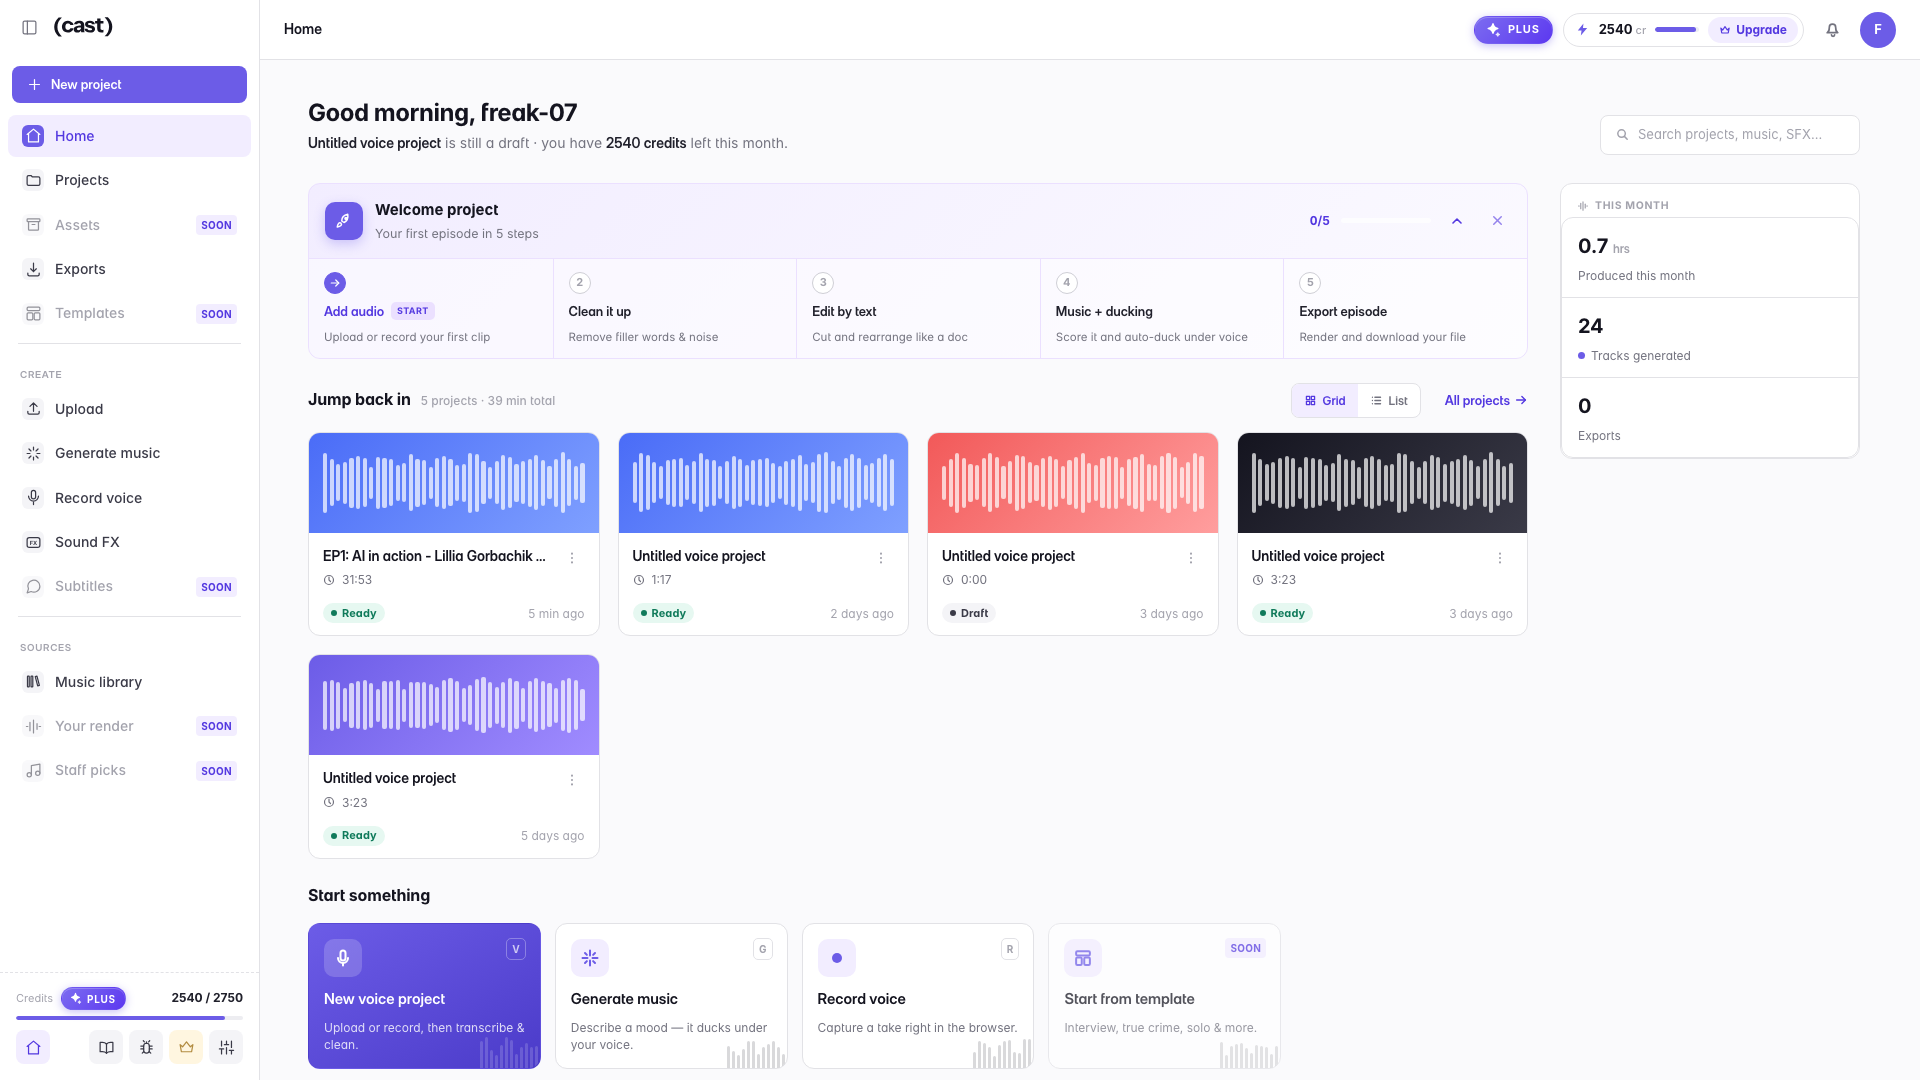Select Record voice in sidebar
Viewport: 1920px width, 1080px height.
click(129, 498)
